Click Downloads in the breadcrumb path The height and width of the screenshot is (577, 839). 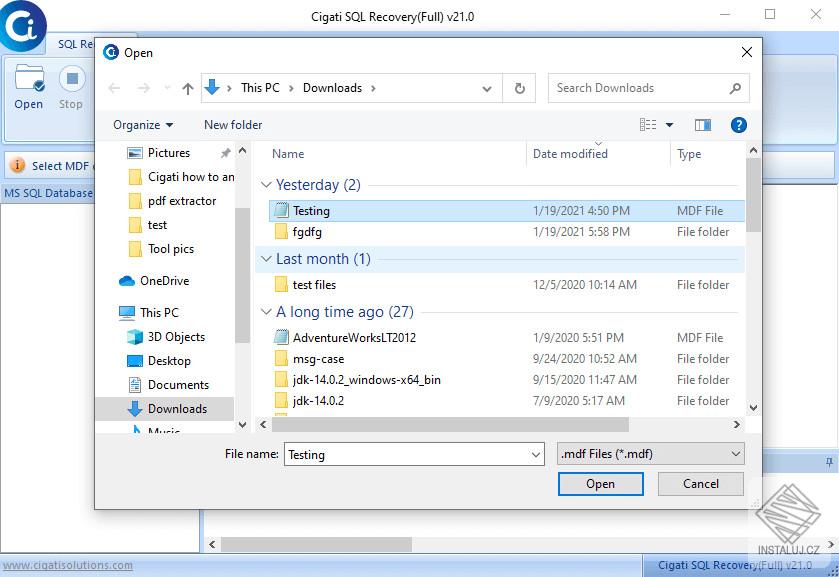(x=332, y=88)
